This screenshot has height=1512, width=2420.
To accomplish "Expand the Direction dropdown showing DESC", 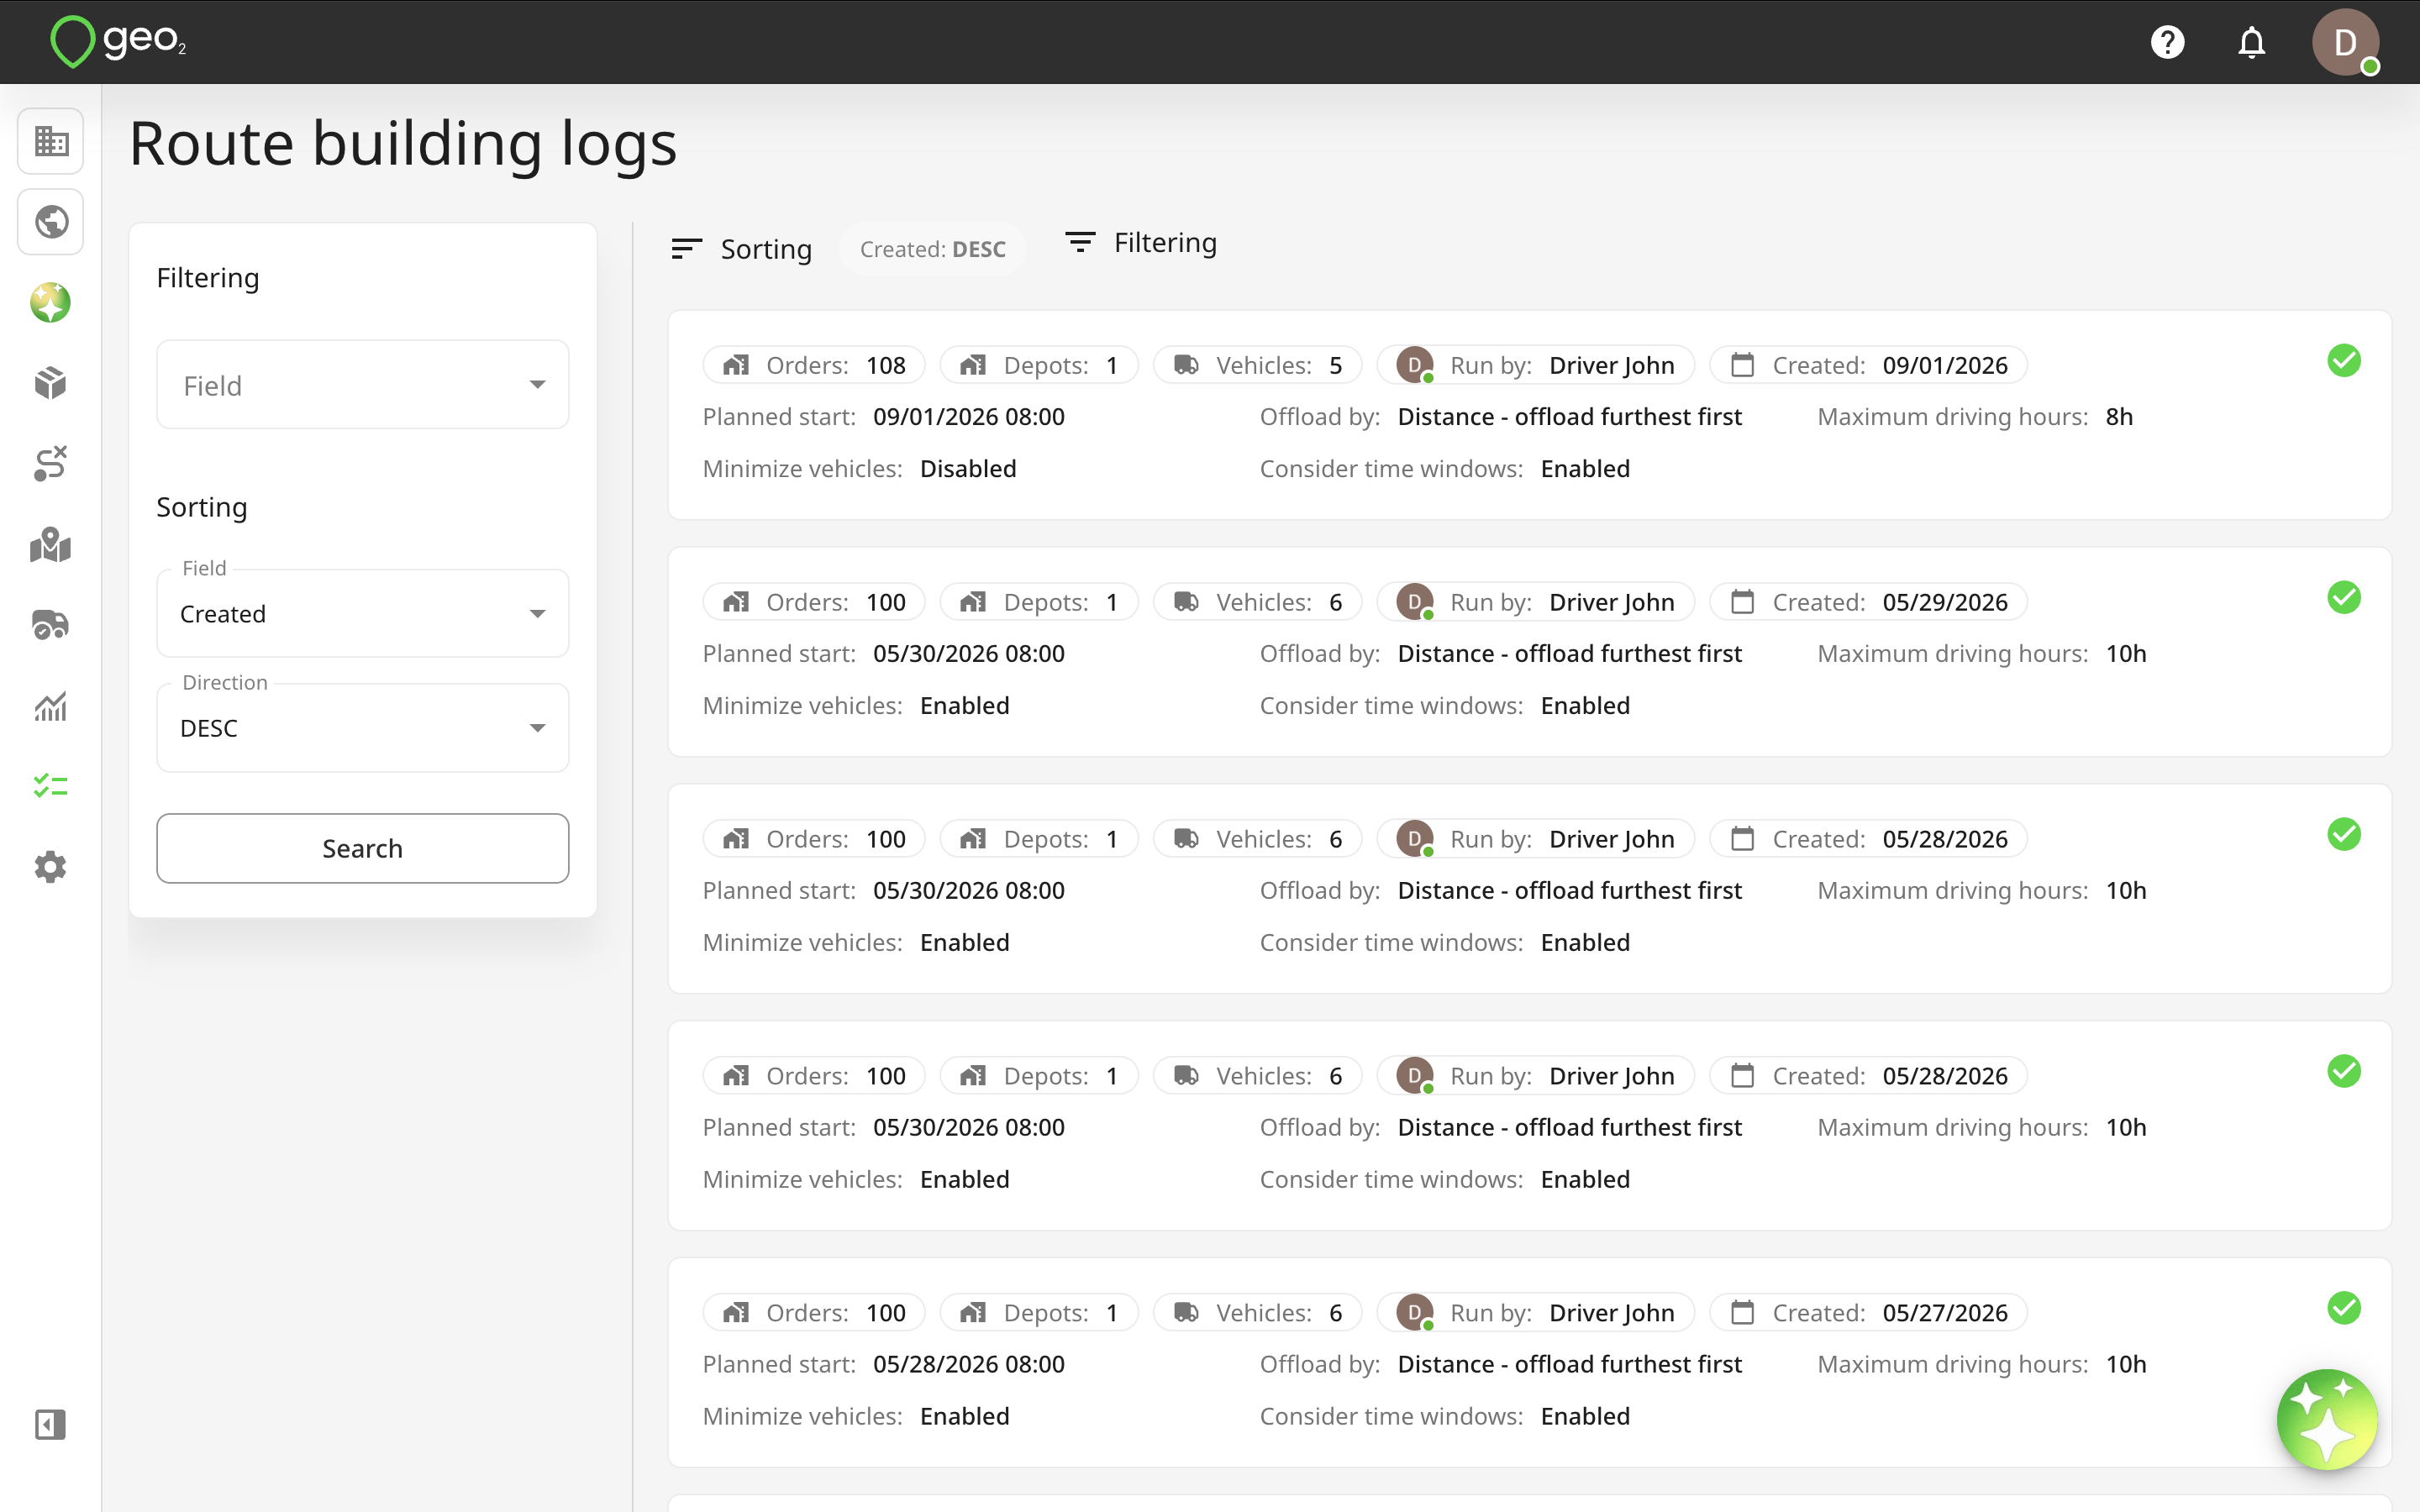I will pyautogui.click(x=363, y=728).
